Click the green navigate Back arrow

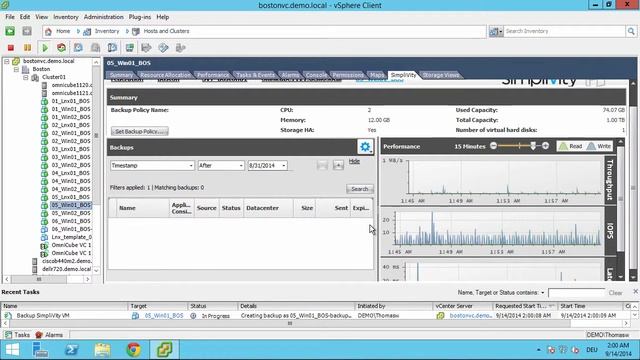pyautogui.click(x=10, y=31)
